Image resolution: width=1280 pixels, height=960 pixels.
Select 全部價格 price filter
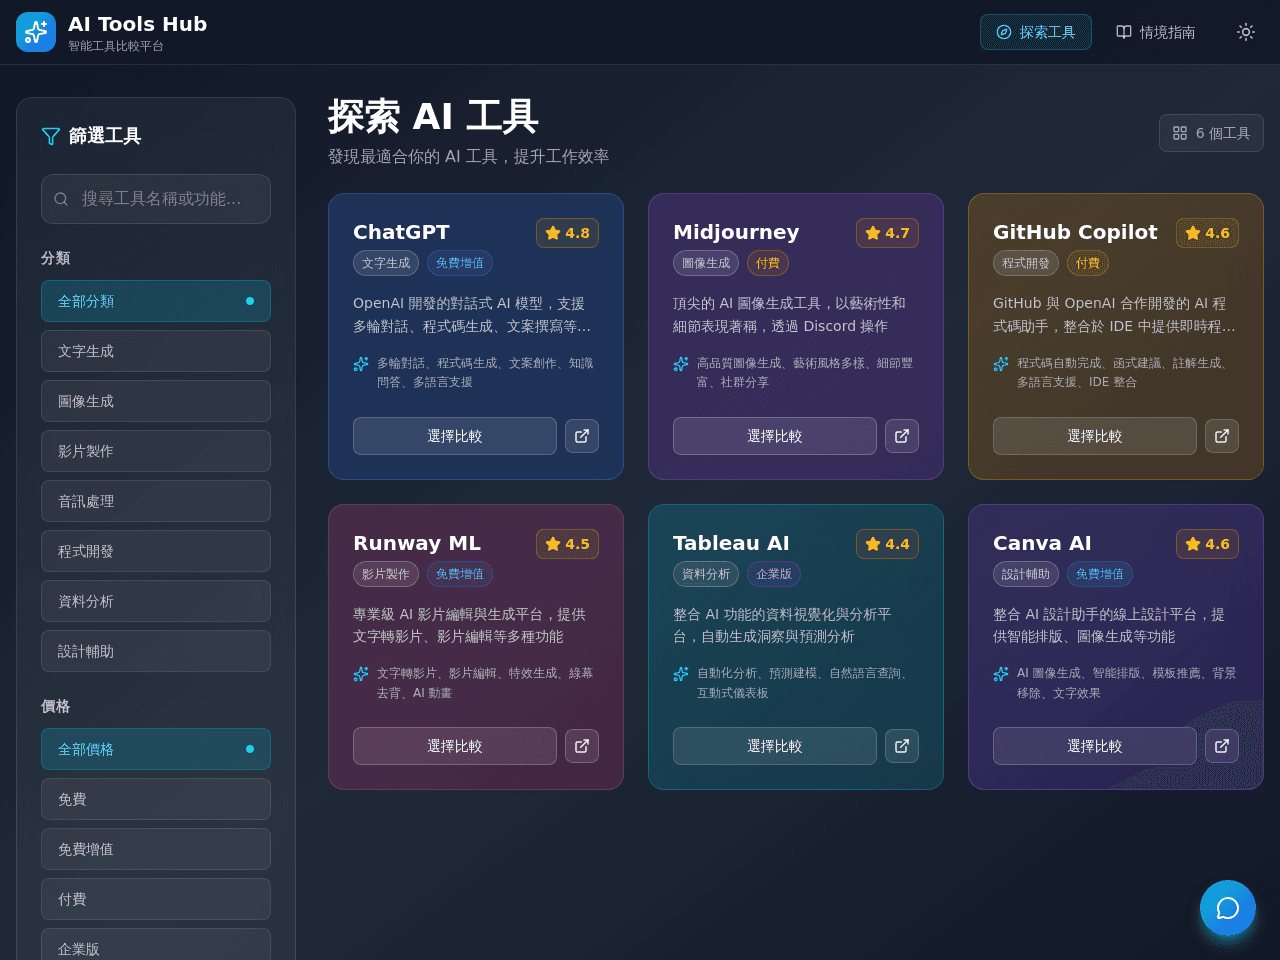(156, 749)
